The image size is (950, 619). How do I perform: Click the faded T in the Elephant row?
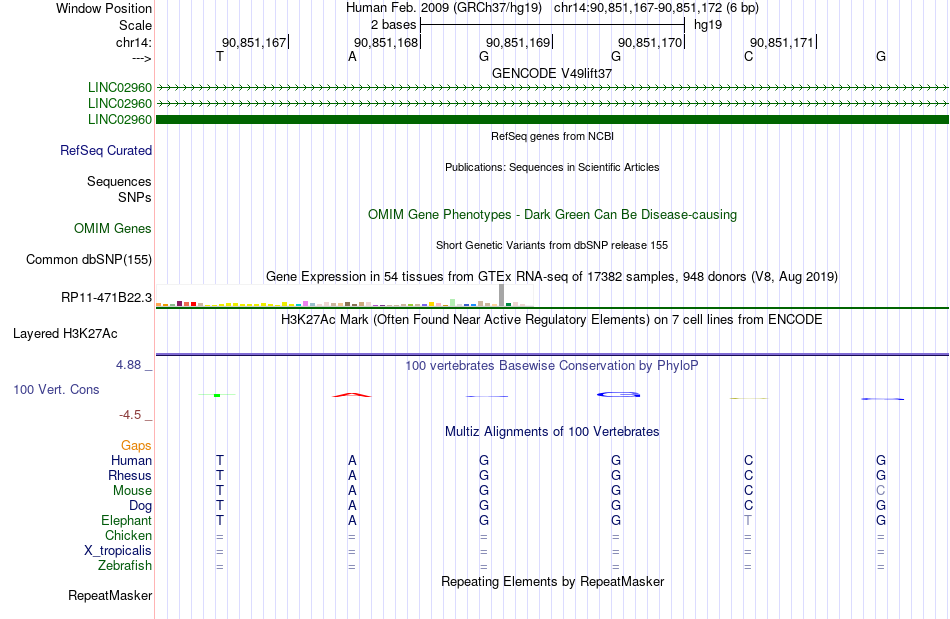tap(748, 520)
